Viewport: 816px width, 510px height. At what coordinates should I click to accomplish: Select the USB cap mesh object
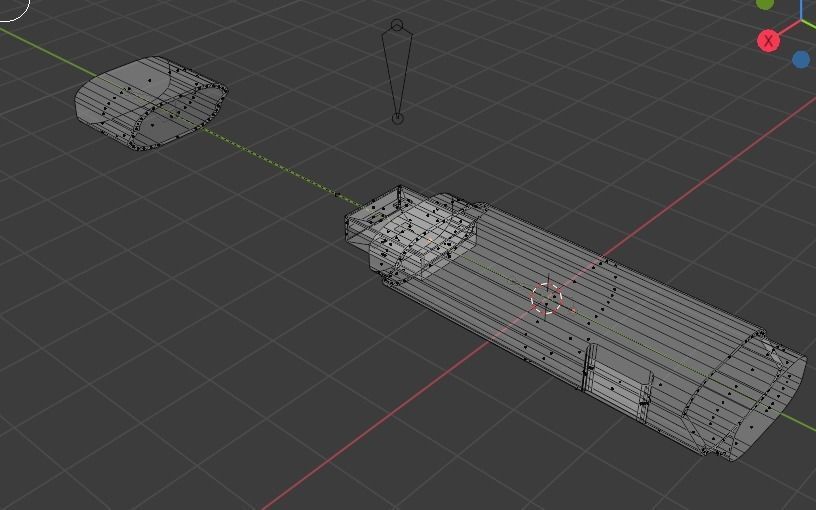[x=151, y=104]
